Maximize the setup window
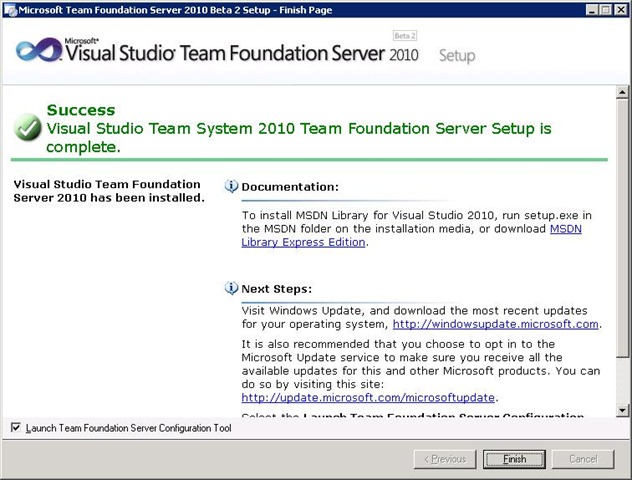The width and height of the screenshot is (632, 480). click(x=605, y=10)
